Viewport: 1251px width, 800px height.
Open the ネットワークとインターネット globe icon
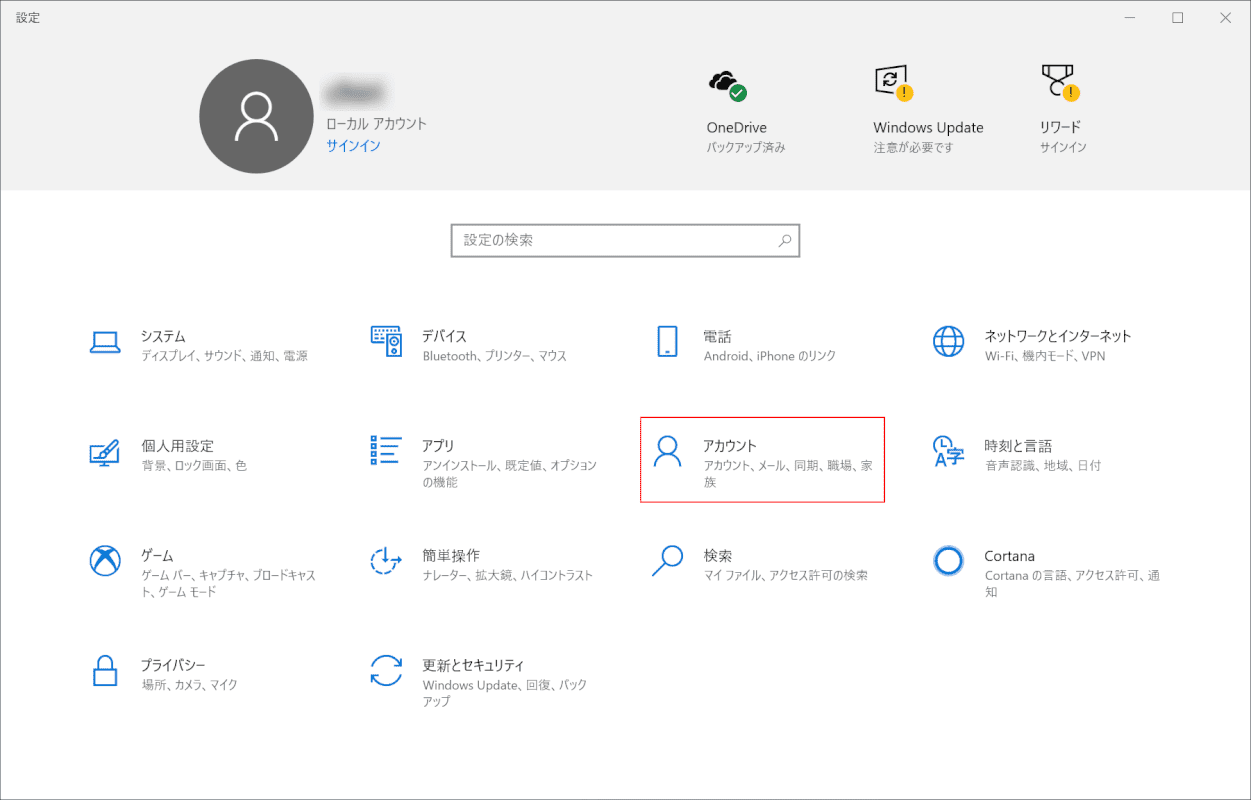pos(948,341)
